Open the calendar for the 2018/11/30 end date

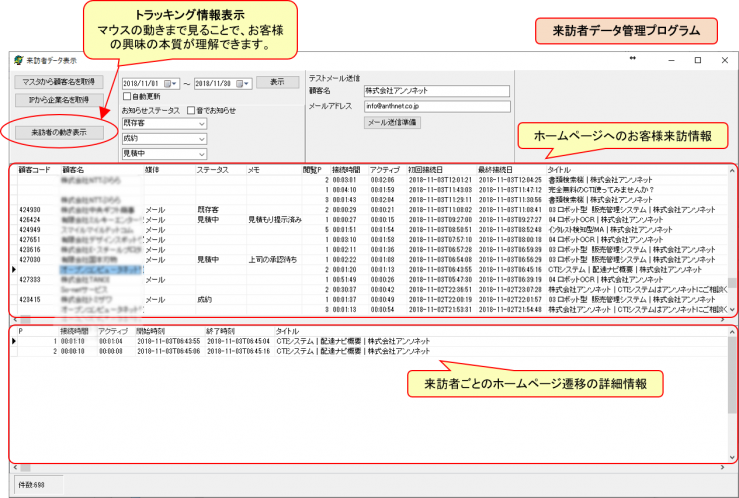click(243, 83)
